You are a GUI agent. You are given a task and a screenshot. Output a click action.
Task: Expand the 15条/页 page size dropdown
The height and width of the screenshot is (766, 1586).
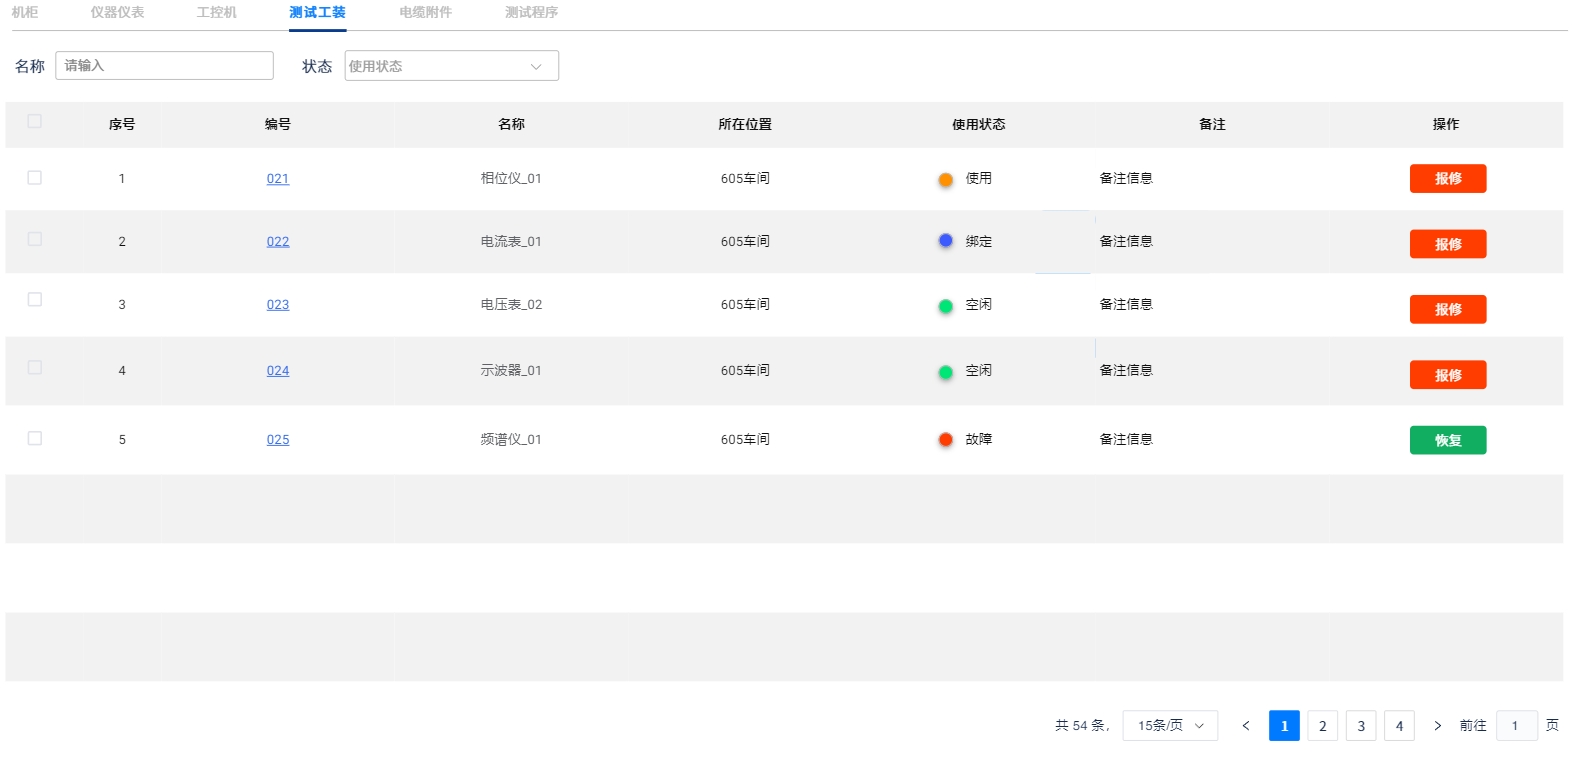1170,726
